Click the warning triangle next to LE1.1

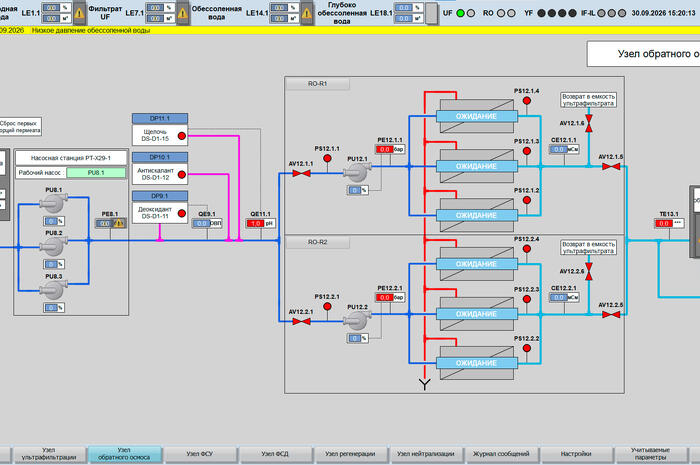pyautogui.click(x=79, y=13)
